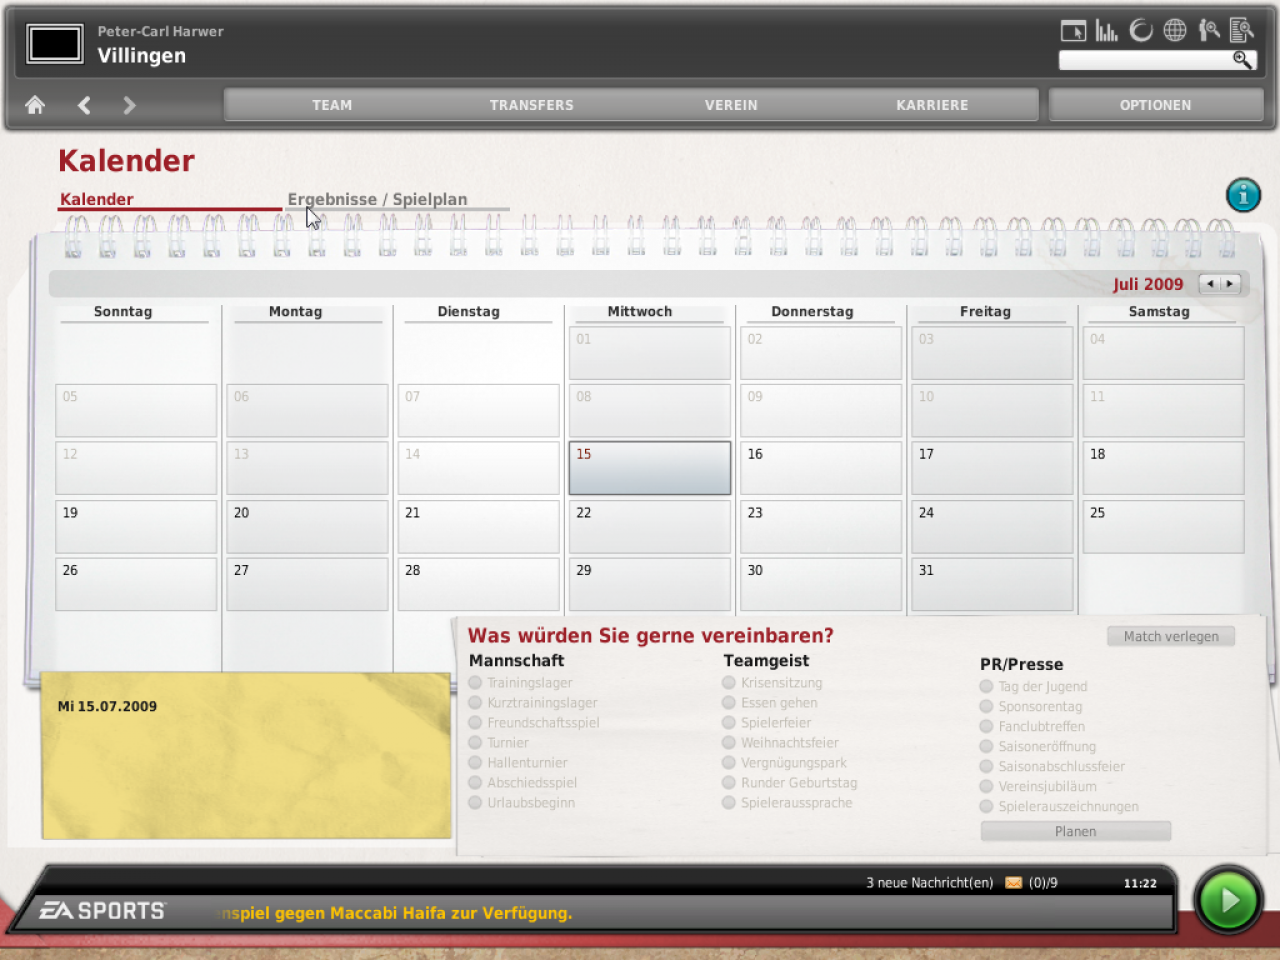Open the OPTIONEN menu

coord(1156,105)
